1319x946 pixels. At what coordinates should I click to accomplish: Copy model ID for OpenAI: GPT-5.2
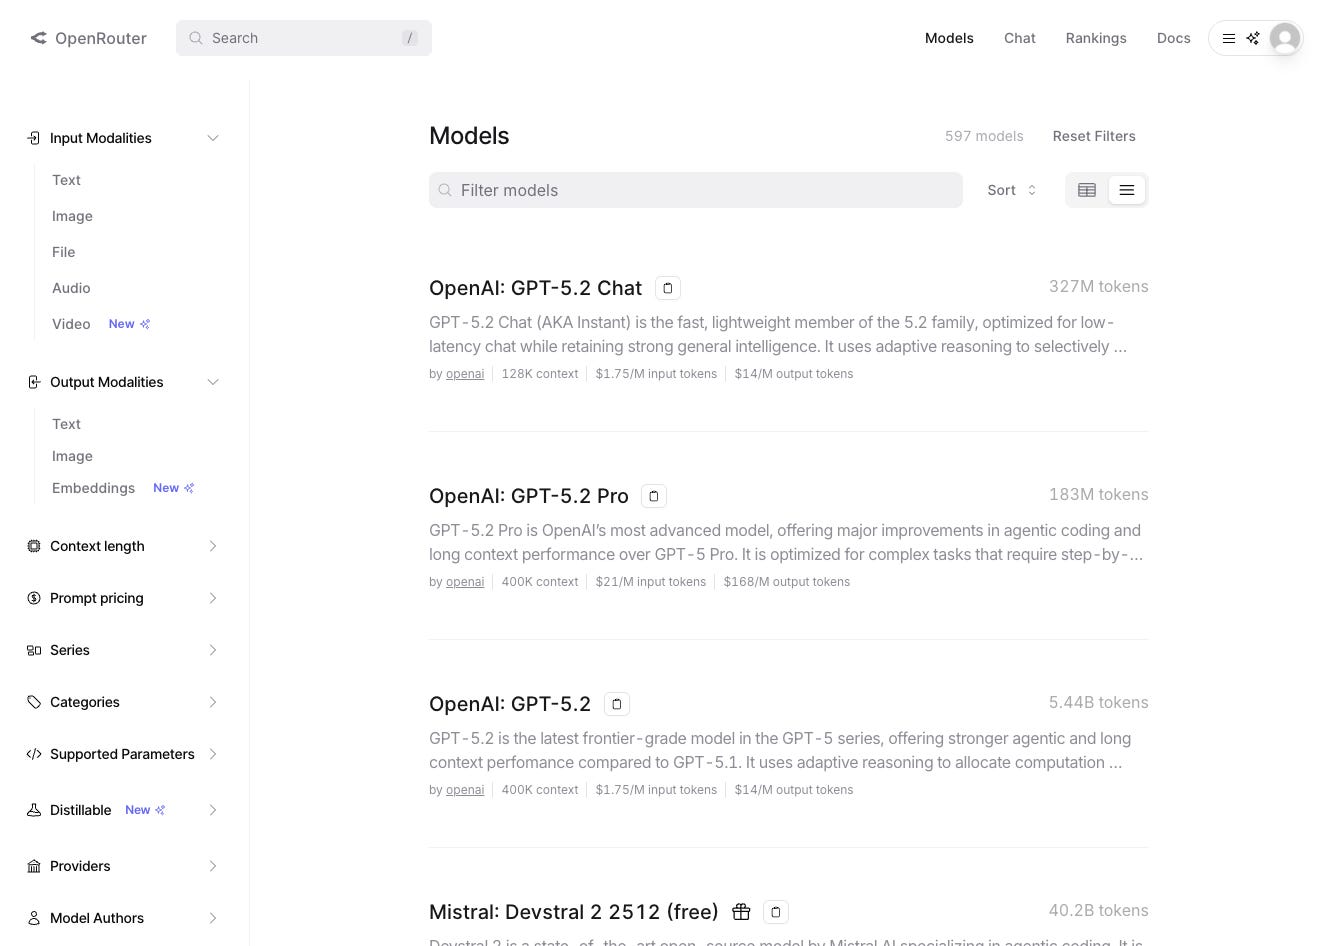click(617, 704)
